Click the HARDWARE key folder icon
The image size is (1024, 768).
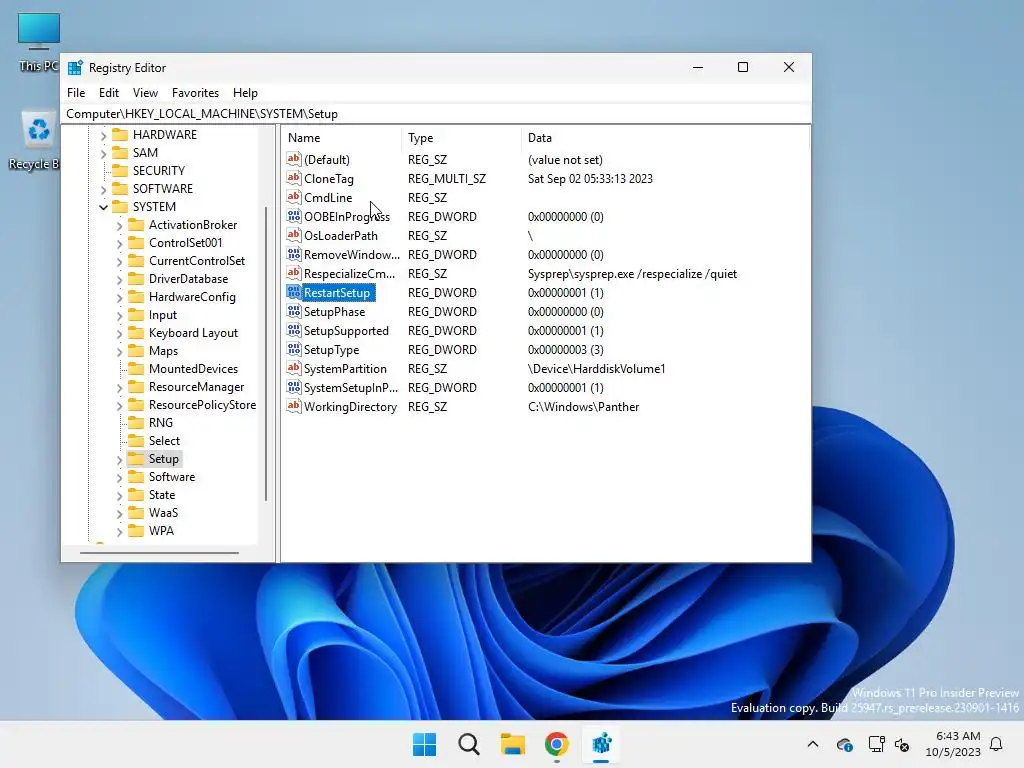tap(120, 135)
